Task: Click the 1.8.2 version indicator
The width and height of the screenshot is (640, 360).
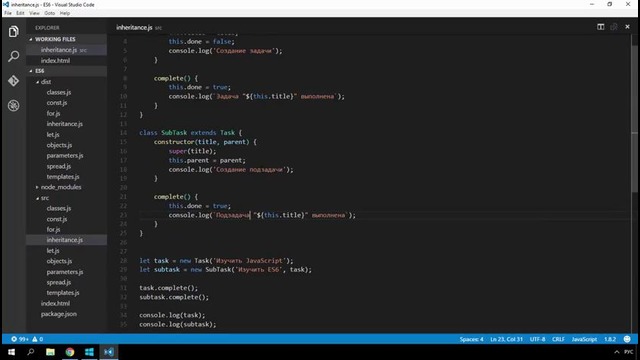Action: point(610,339)
